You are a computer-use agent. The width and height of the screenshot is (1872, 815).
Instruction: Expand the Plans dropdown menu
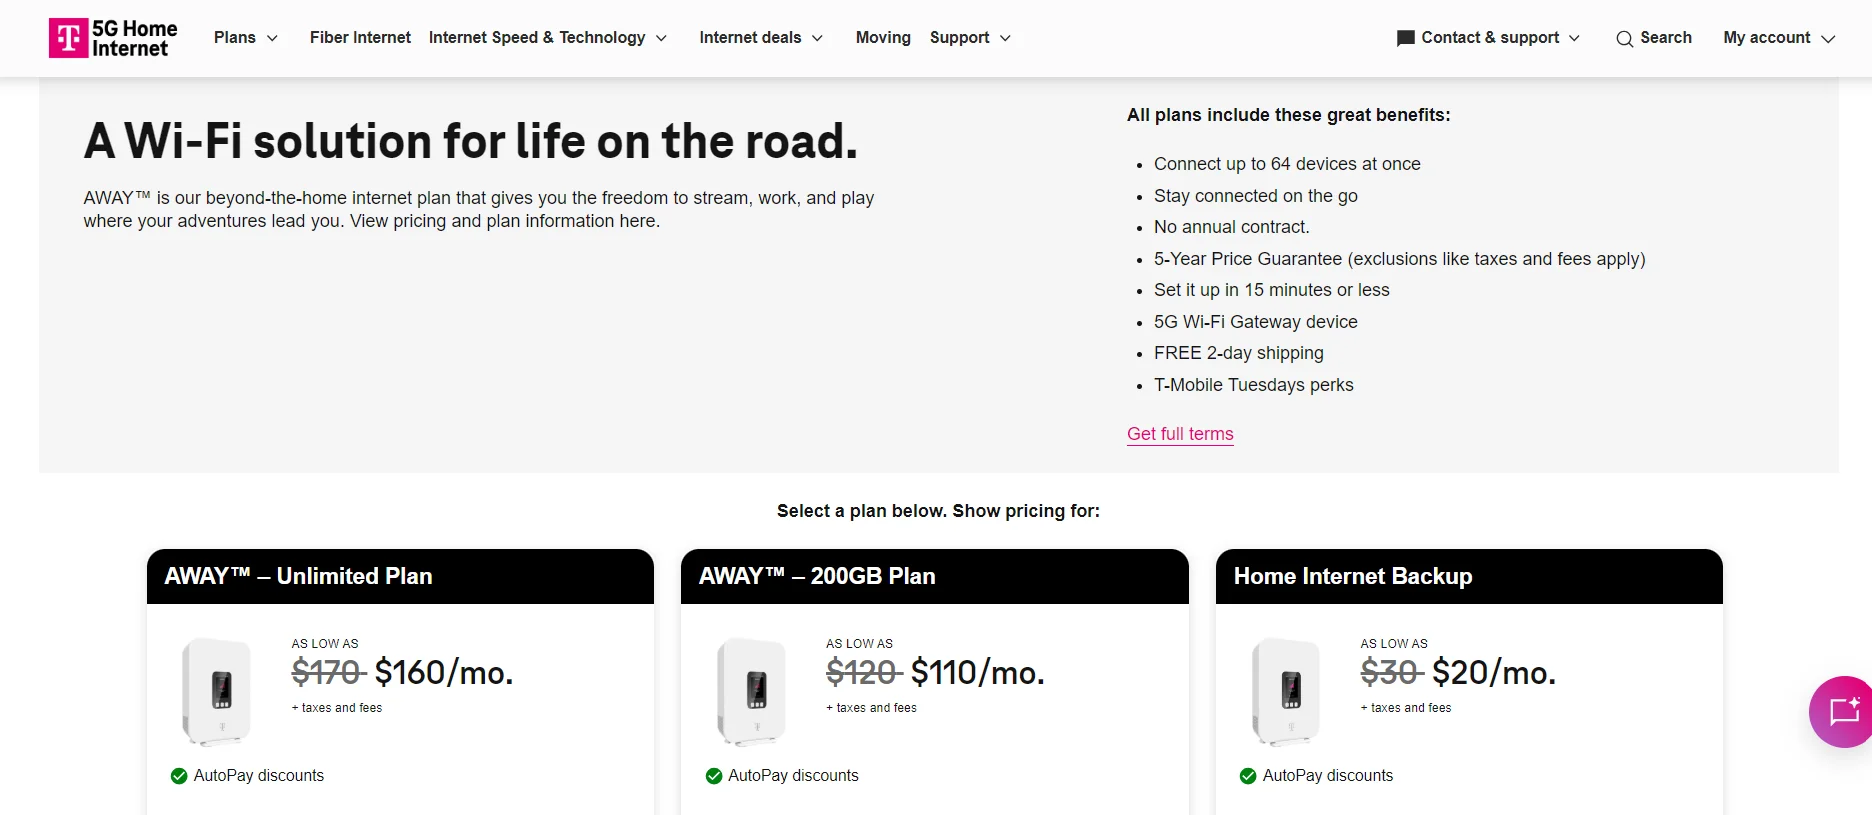coord(246,38)
